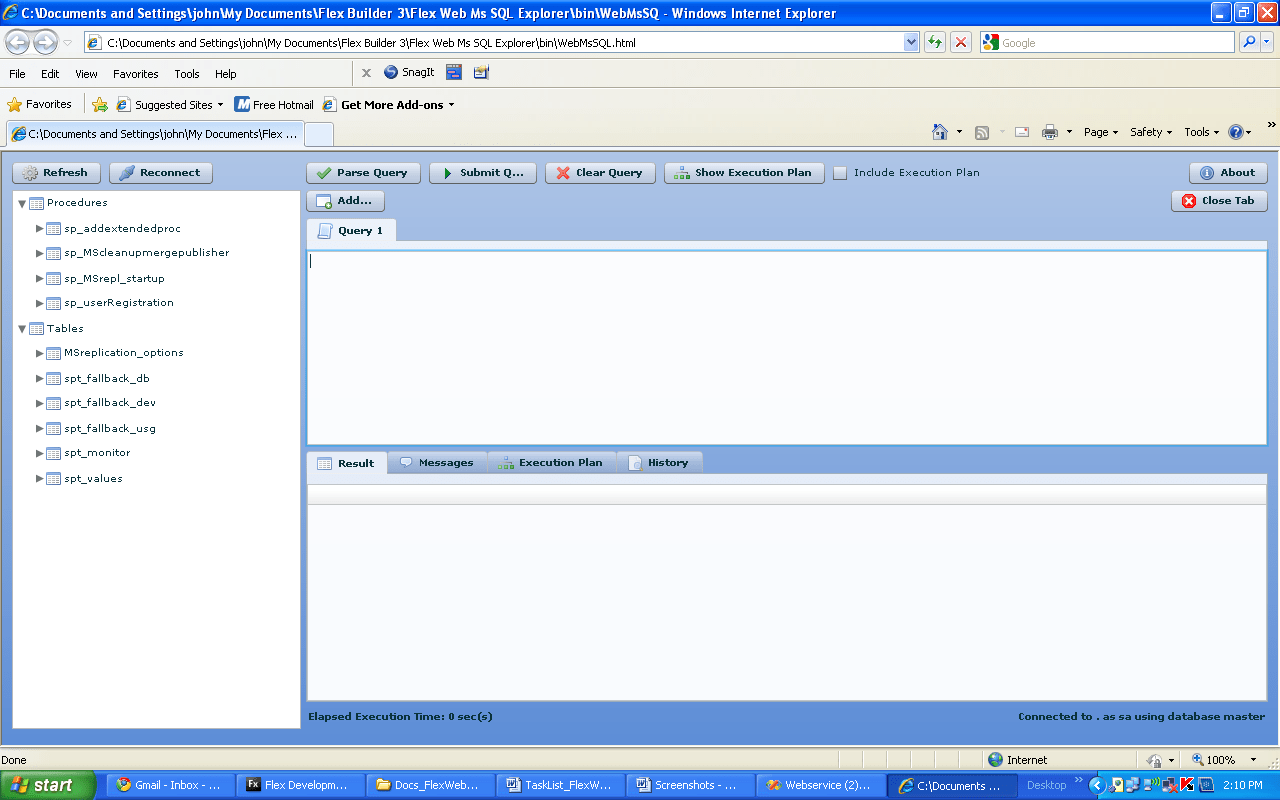Click the browser Refresh page icon
Image resolution: width=1280 pixels, height=800 pixels.
click(x=935, y=42)
